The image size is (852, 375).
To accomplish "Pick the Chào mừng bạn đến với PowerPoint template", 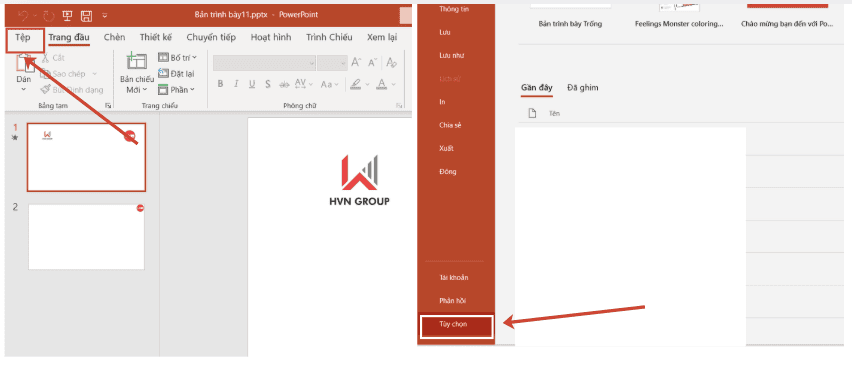I will [786, 23].
